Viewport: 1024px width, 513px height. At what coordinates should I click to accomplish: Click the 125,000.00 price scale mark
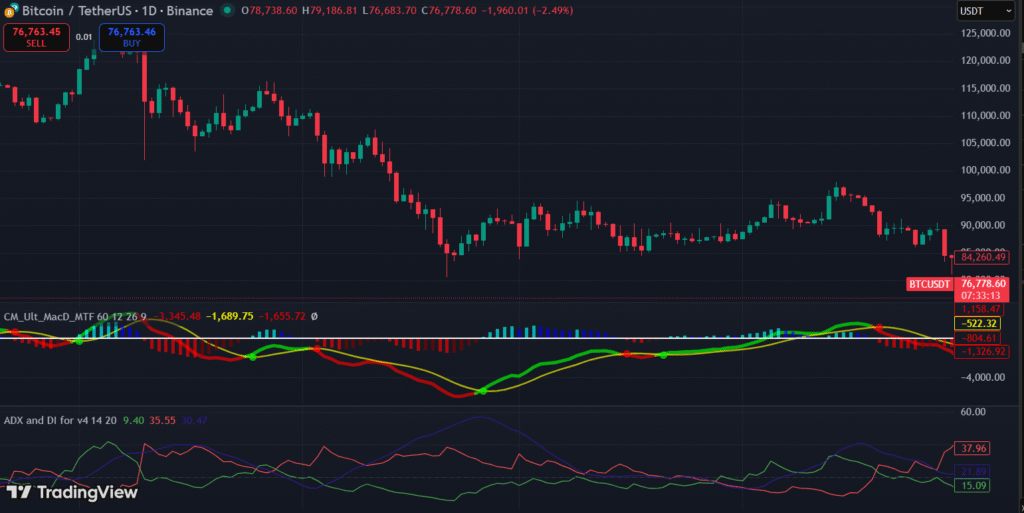985,32
